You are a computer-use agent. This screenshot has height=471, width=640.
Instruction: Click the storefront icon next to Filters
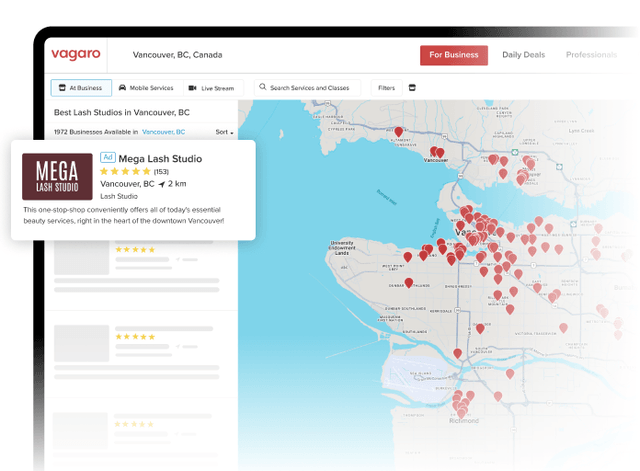(412, 88)
